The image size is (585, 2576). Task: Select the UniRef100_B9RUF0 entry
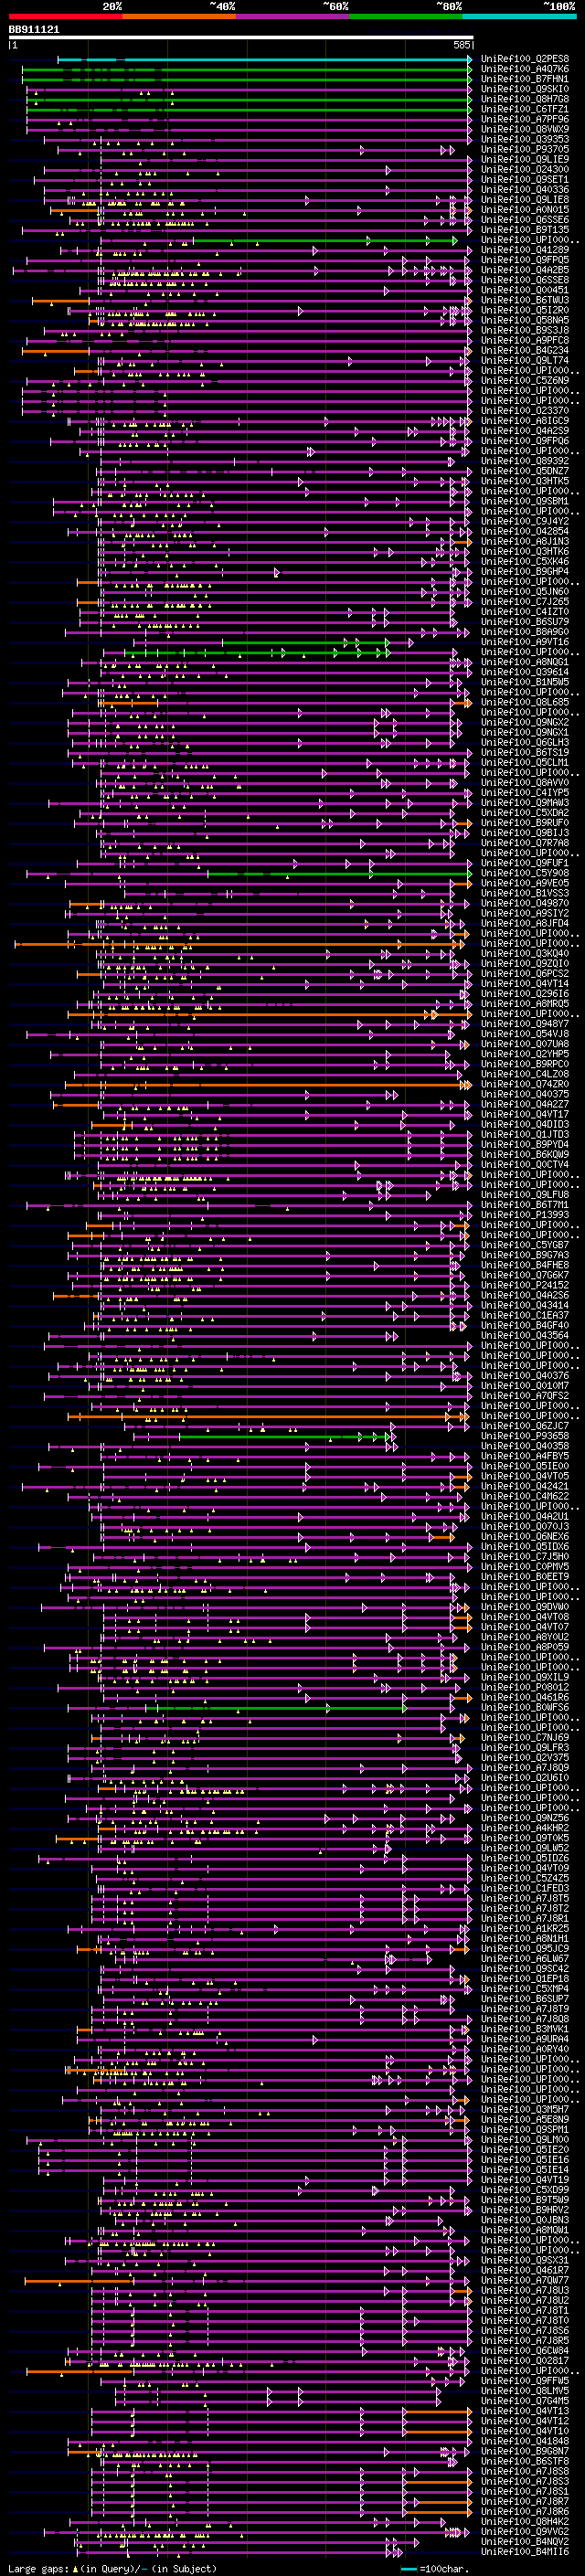pos(525,823)
